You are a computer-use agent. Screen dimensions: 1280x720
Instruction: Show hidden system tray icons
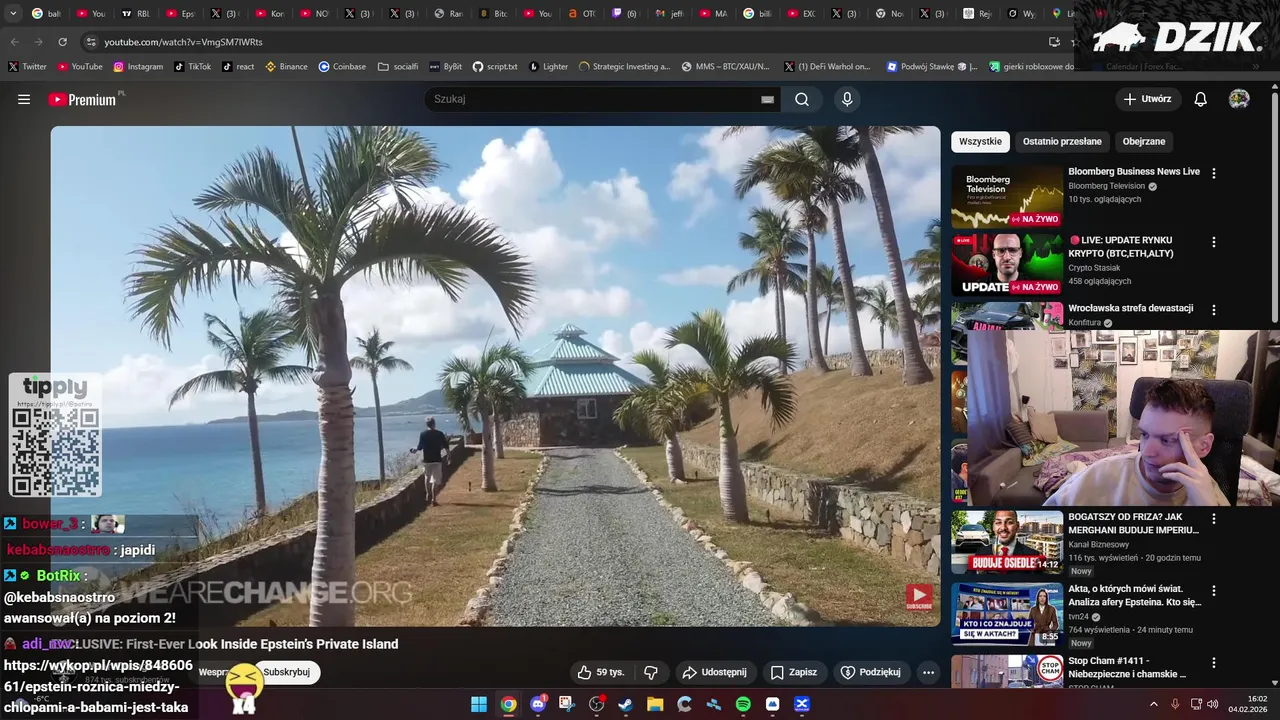tap(1153, 704)
